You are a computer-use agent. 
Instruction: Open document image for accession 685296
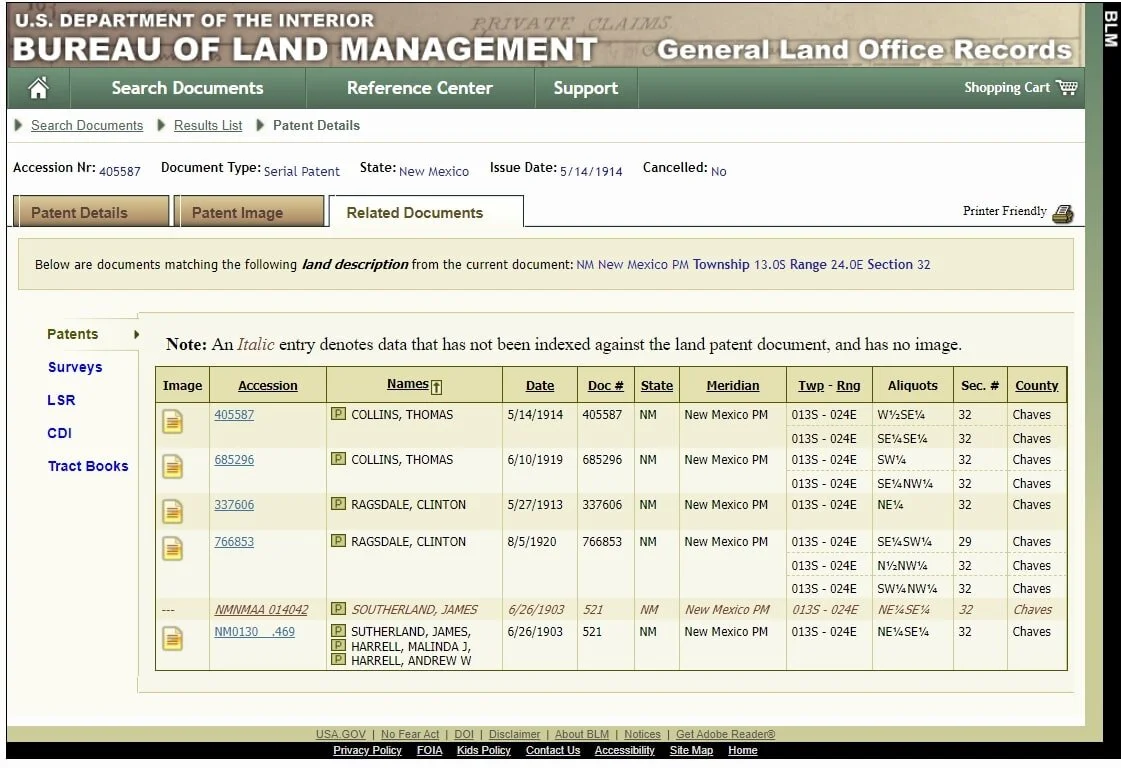click(172, 467)
